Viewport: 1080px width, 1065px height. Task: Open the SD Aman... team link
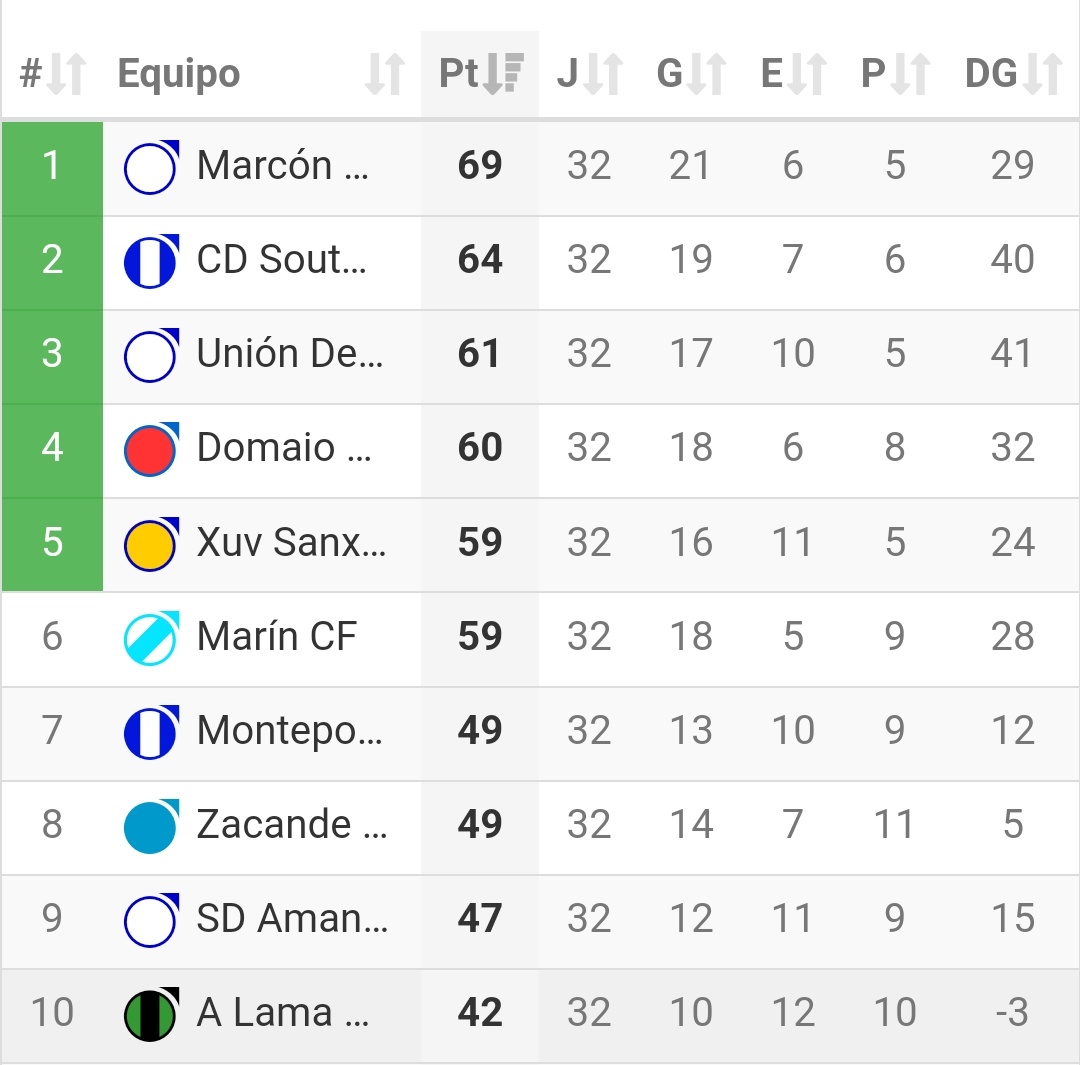pos(291,919)
